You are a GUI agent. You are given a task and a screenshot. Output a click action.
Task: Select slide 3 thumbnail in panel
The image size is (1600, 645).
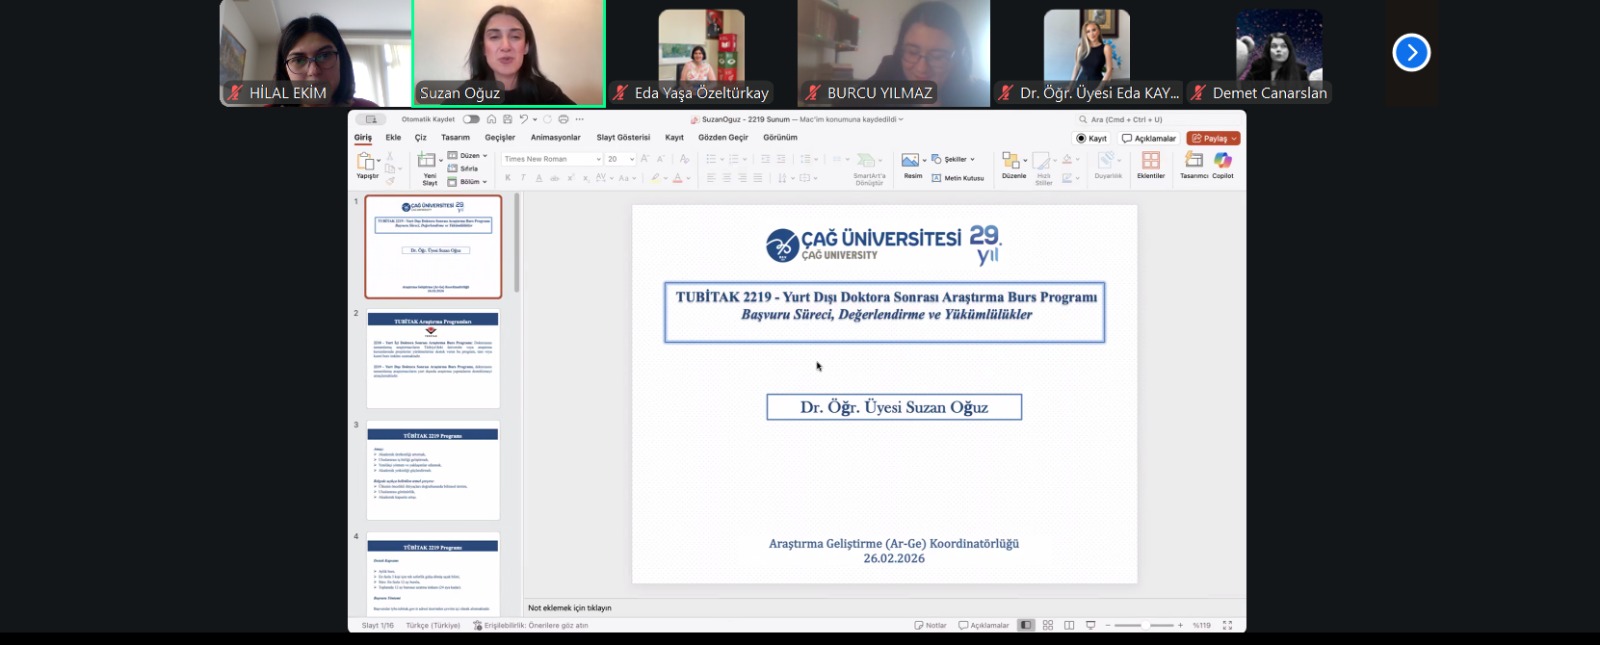point(433,470)
